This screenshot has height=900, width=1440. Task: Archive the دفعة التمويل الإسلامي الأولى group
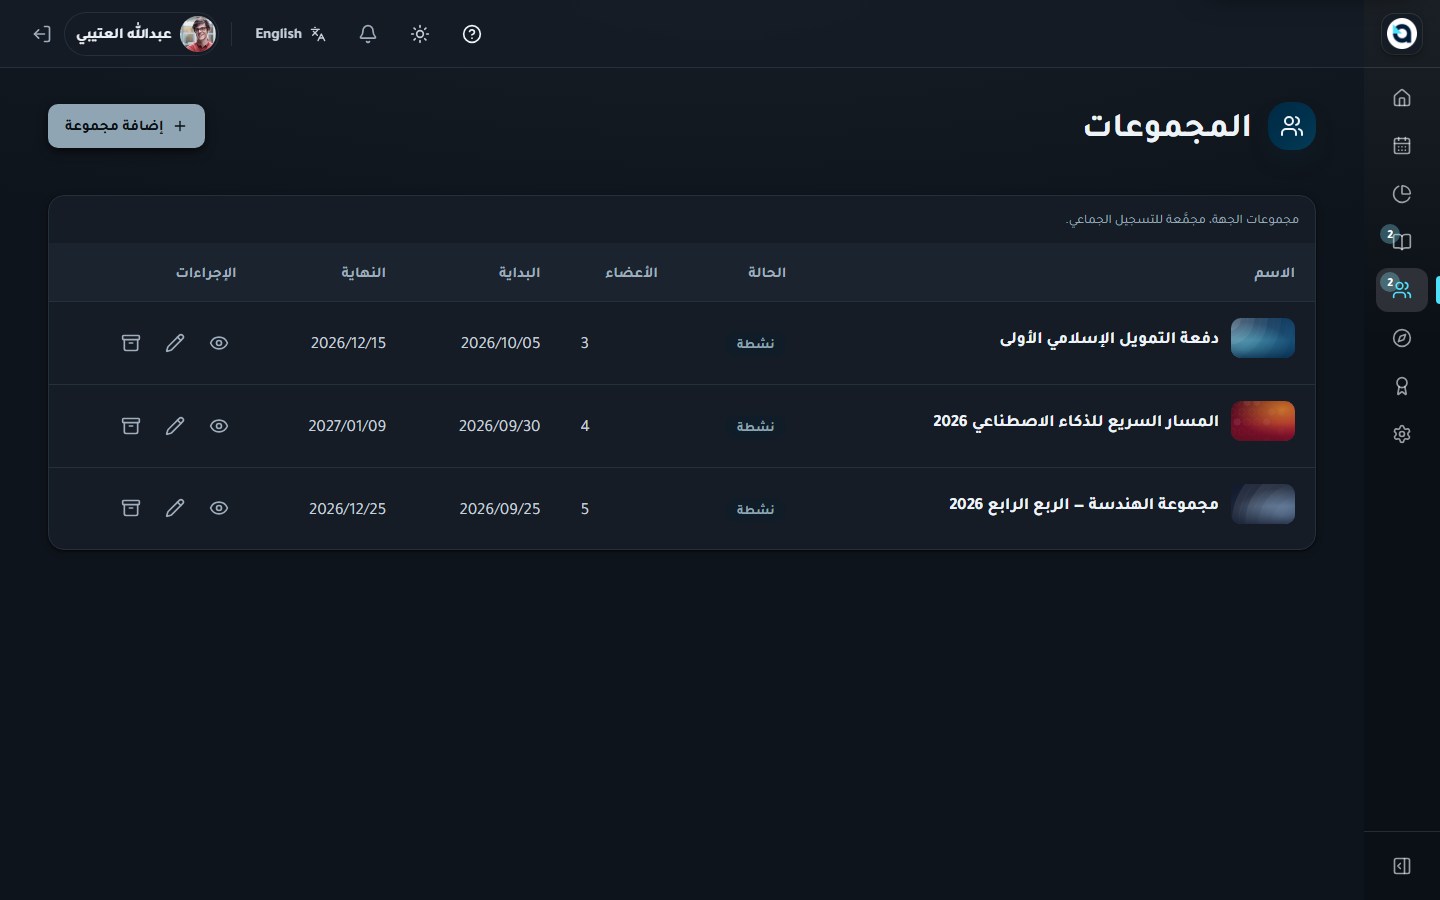[x=131, y=343]
